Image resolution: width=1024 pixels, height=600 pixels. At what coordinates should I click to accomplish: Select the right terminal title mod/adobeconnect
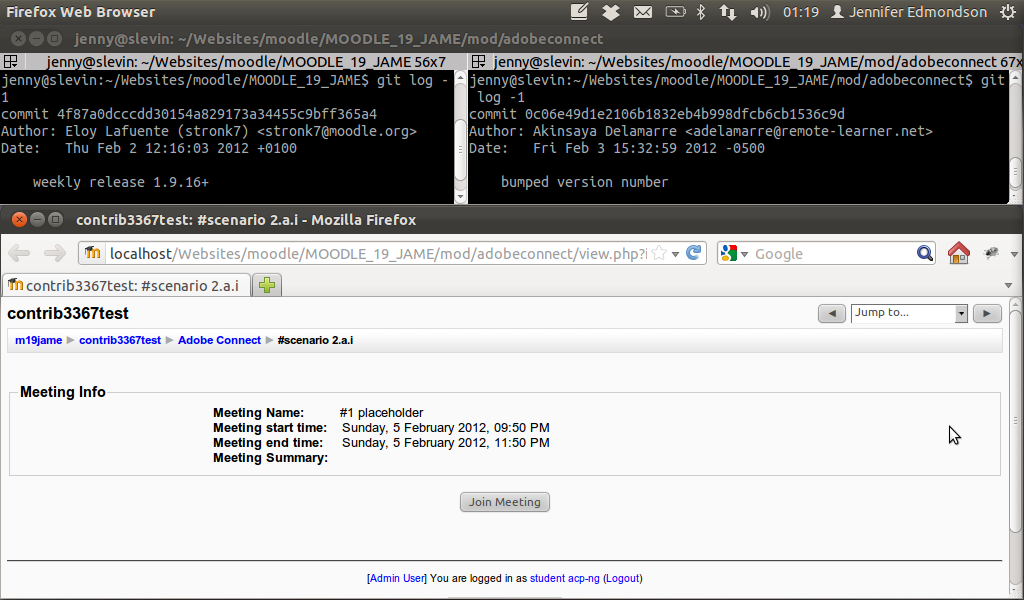[758, 62]
